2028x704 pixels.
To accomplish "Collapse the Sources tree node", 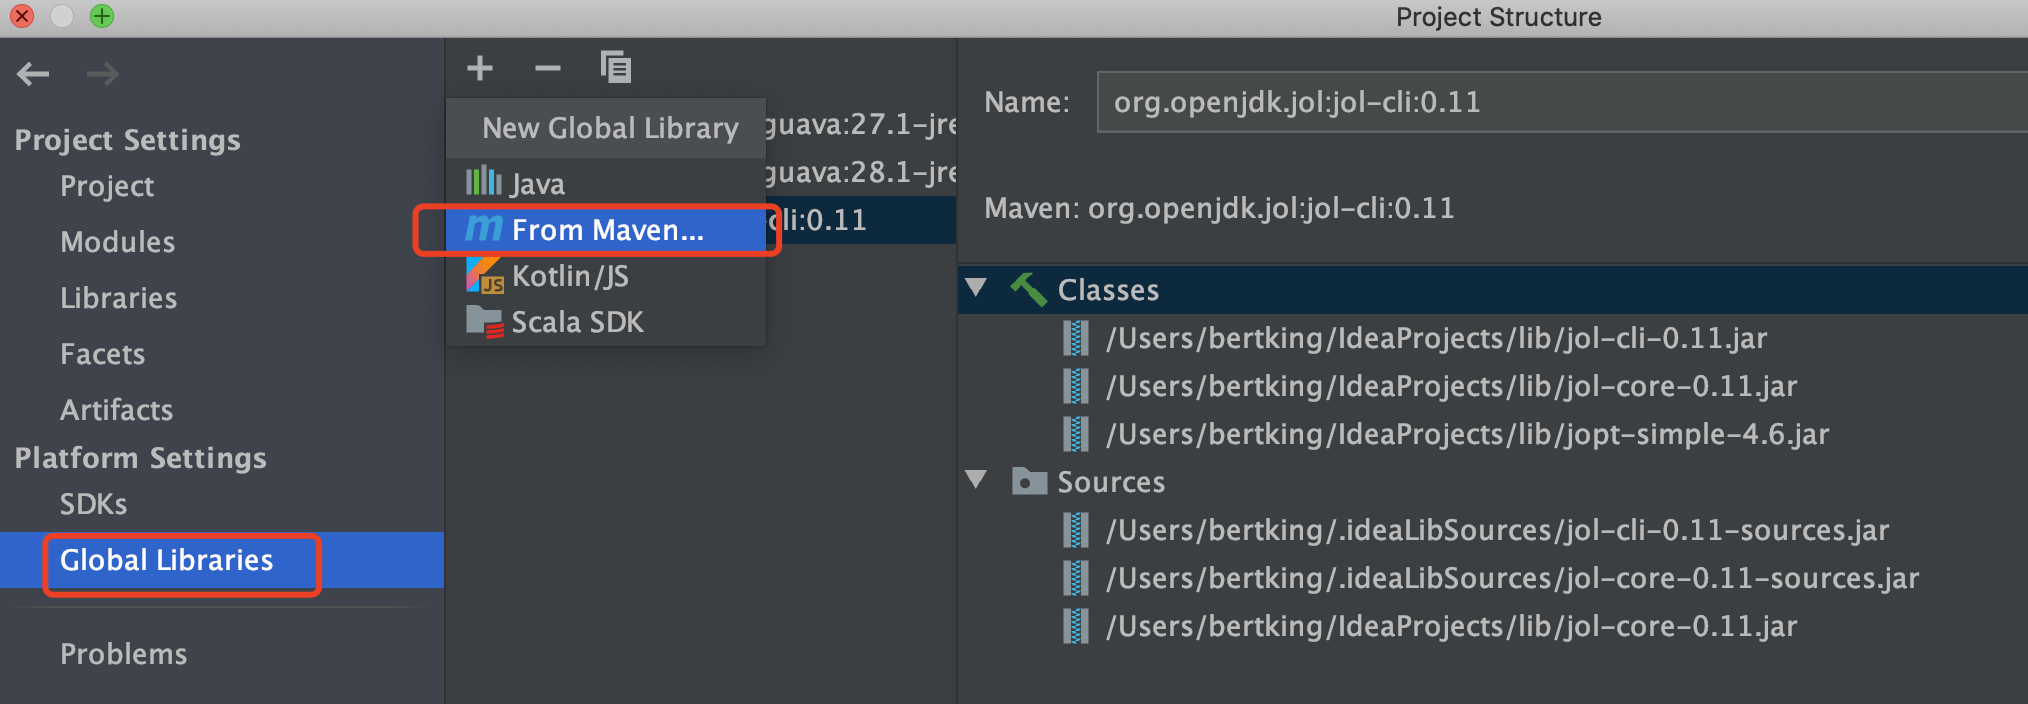I will [x=977, y=480].
